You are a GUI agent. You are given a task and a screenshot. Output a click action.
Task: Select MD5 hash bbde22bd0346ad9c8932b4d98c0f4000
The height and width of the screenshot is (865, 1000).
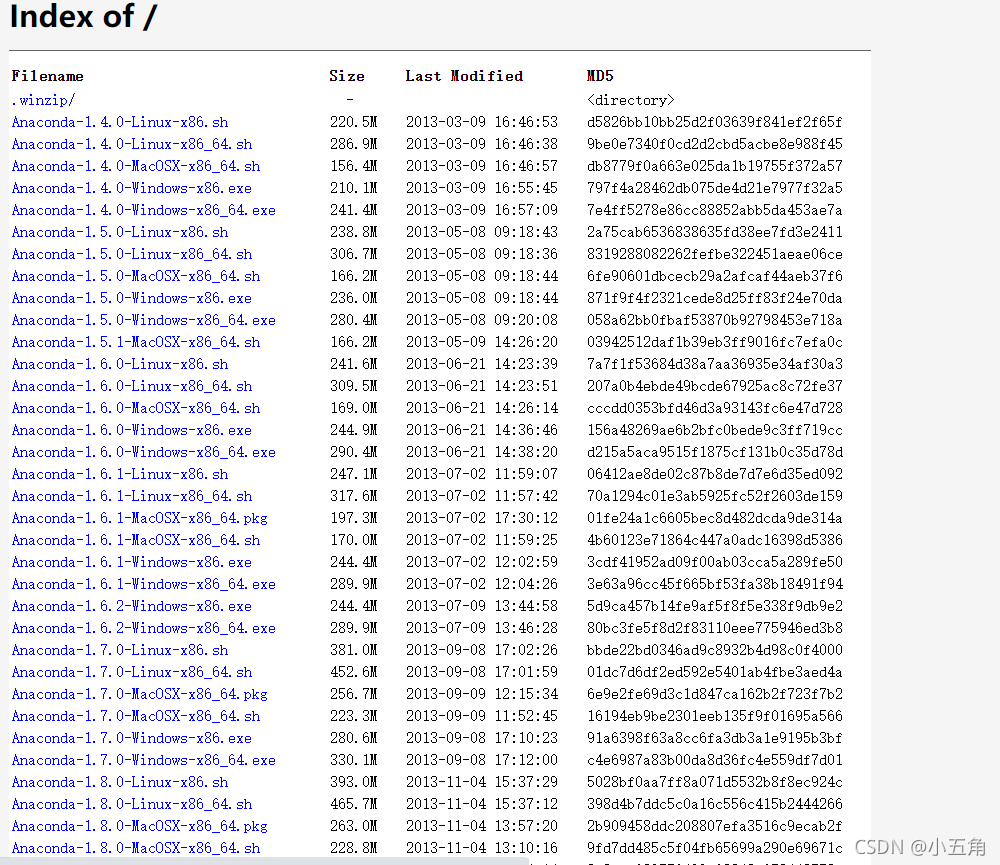coord(715,651)
